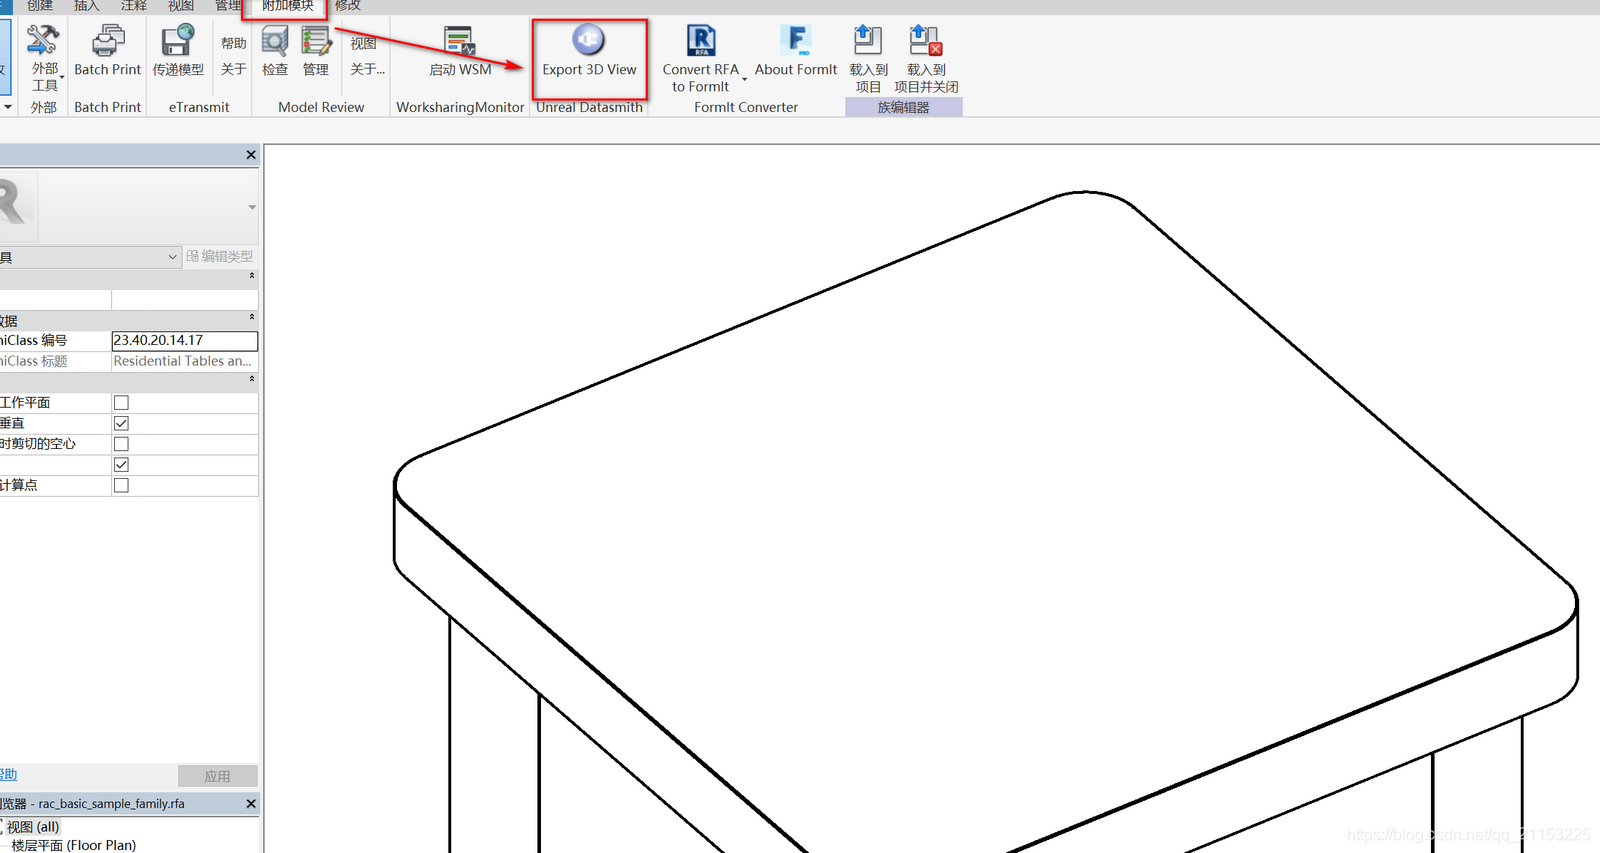The width and height of the screenshot is (1600, 853).
Task: Start Worksharing Monitor 启动 WSM
Action: coord(460,52)
